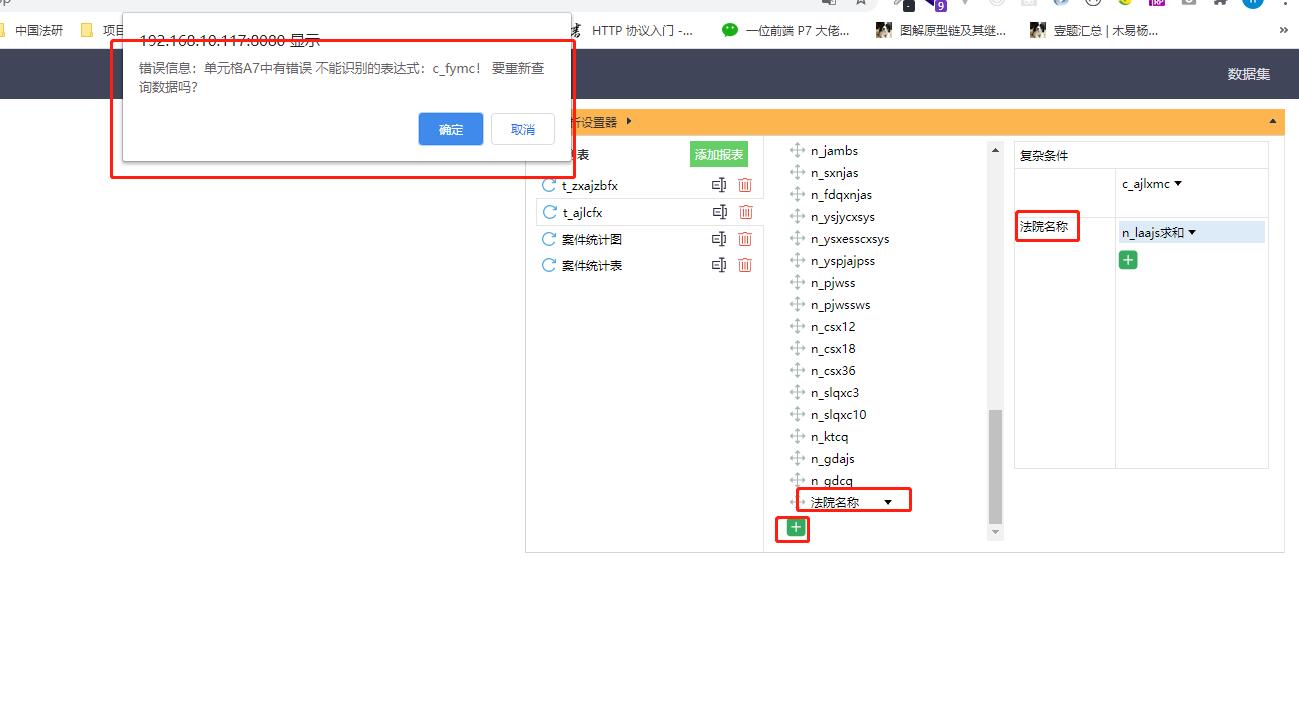Click the field list scroll-down arrow
Image resolution: width=1299 pixels, height=705 pixels.
tap(995, 533)
